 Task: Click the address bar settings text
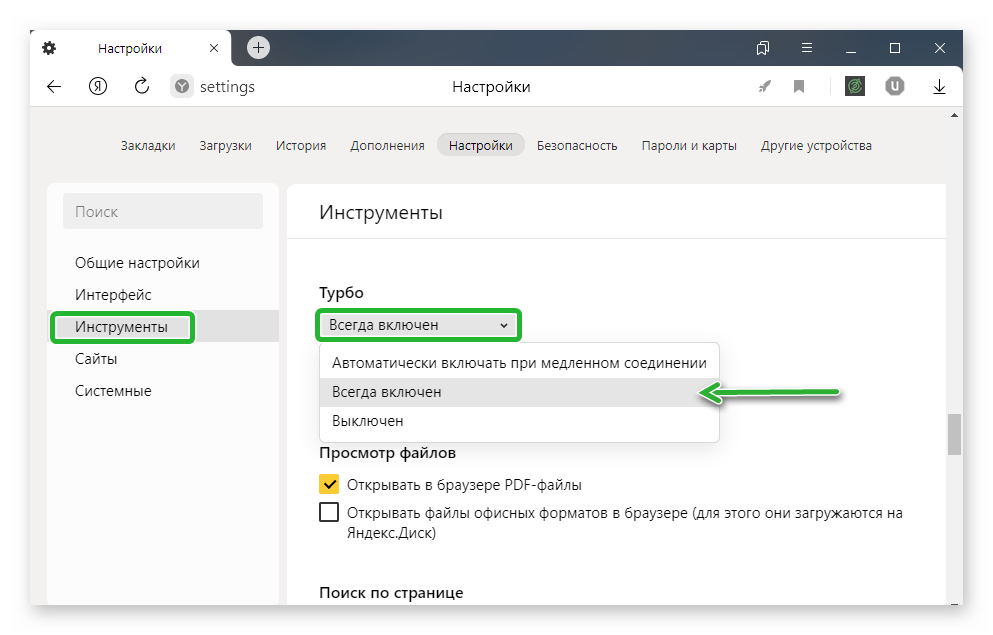[x=227, y=87]
